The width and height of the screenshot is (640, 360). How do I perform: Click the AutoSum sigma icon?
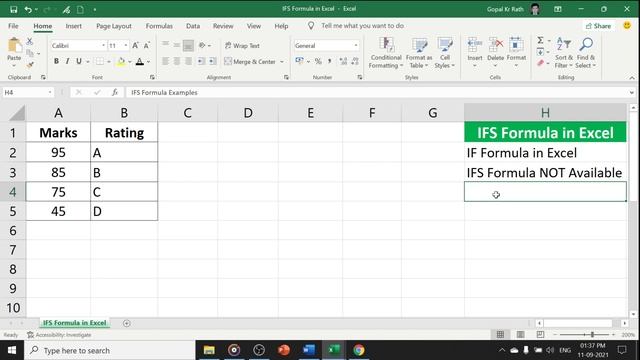pos(540,40)
